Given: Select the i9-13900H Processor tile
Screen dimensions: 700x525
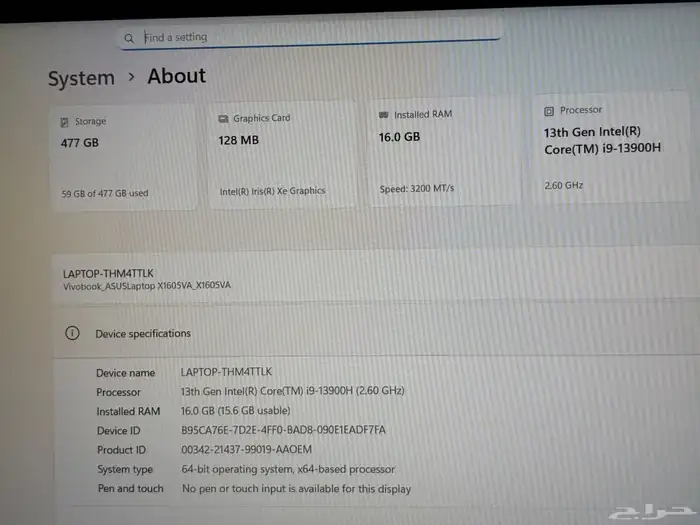Looking at the screenshot, I should (x=612, y=147).
